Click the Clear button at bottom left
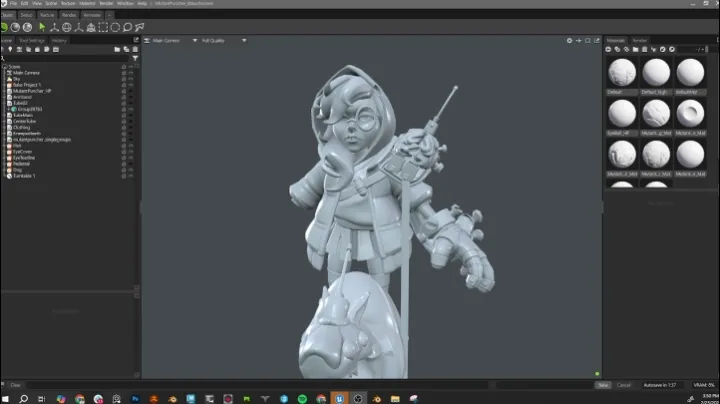 click(15, 385)
